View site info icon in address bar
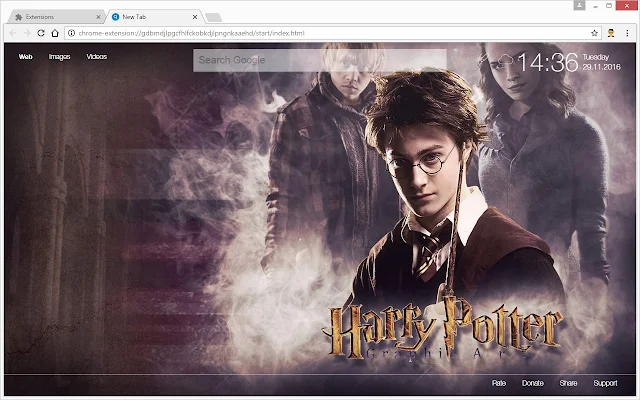Image resolution: width=640 pixels, height=400 pixels. 71,33
